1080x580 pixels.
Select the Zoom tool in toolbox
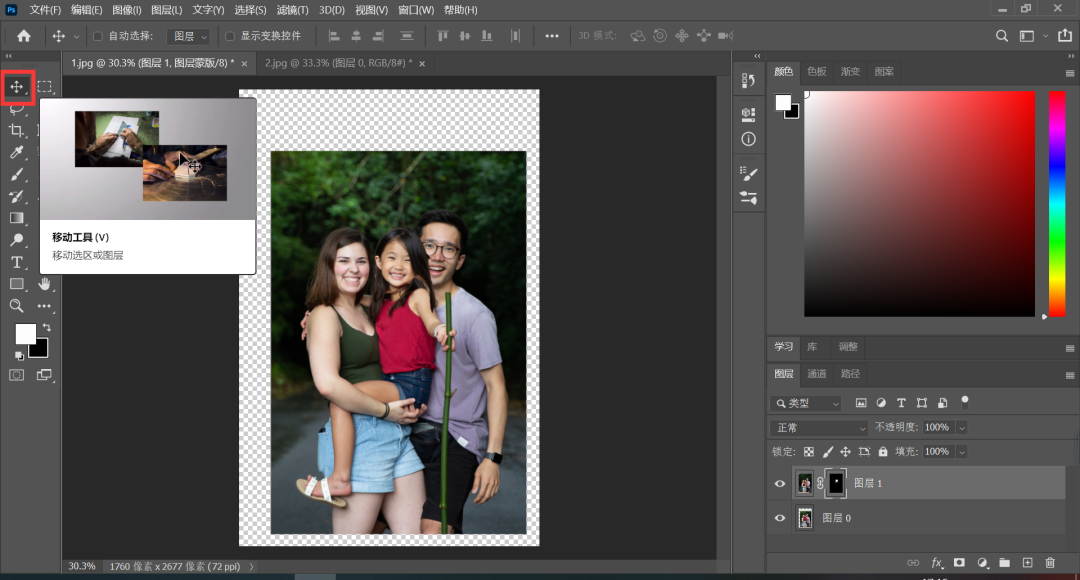click(x=17, y=306)
